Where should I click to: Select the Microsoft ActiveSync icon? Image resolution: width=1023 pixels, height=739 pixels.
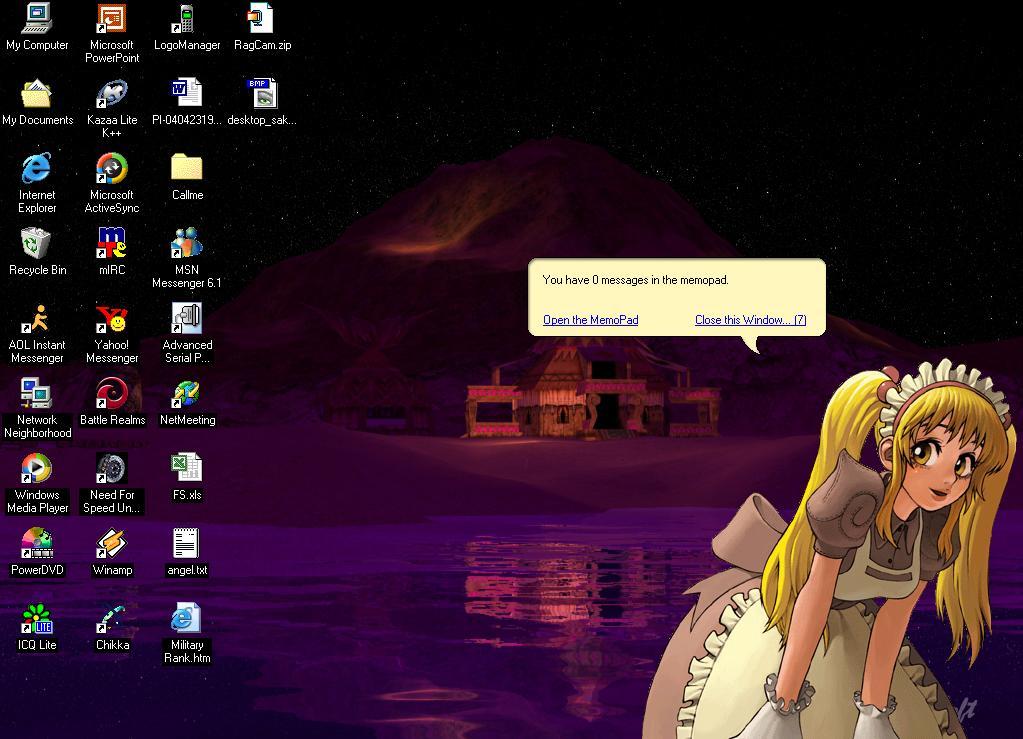pyautogui.click(x=112, y=170)
